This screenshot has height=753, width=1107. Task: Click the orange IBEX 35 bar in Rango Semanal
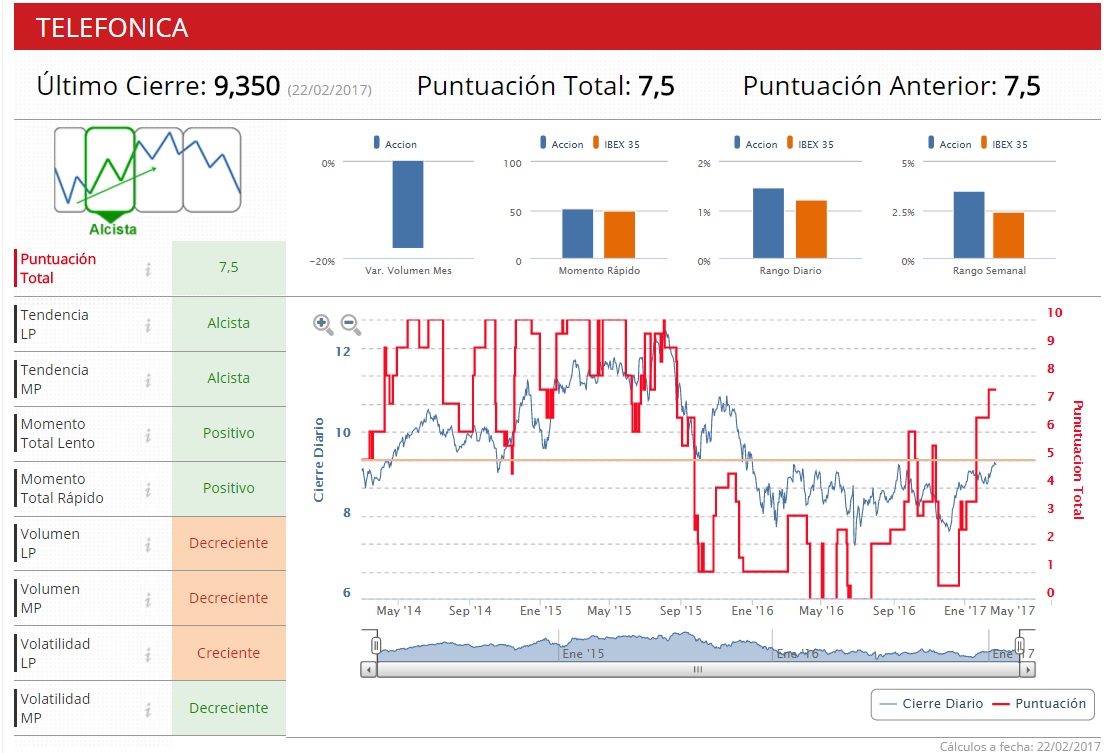coord(1008,236)
